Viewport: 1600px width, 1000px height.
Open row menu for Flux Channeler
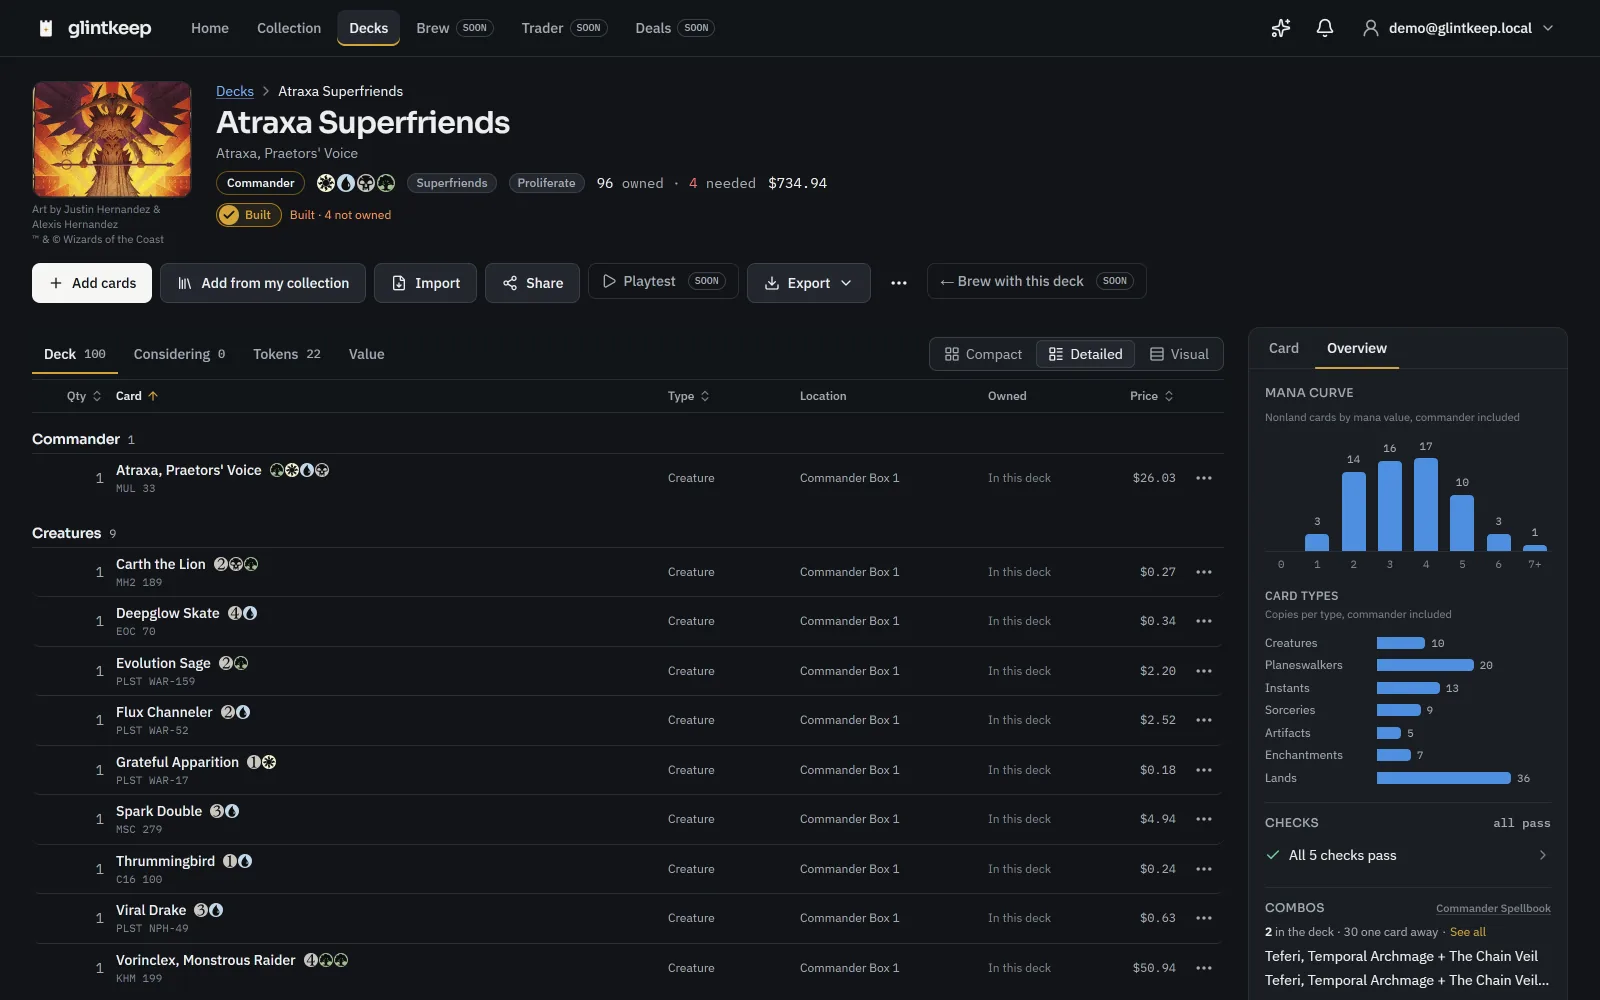tap(1204, 720)
